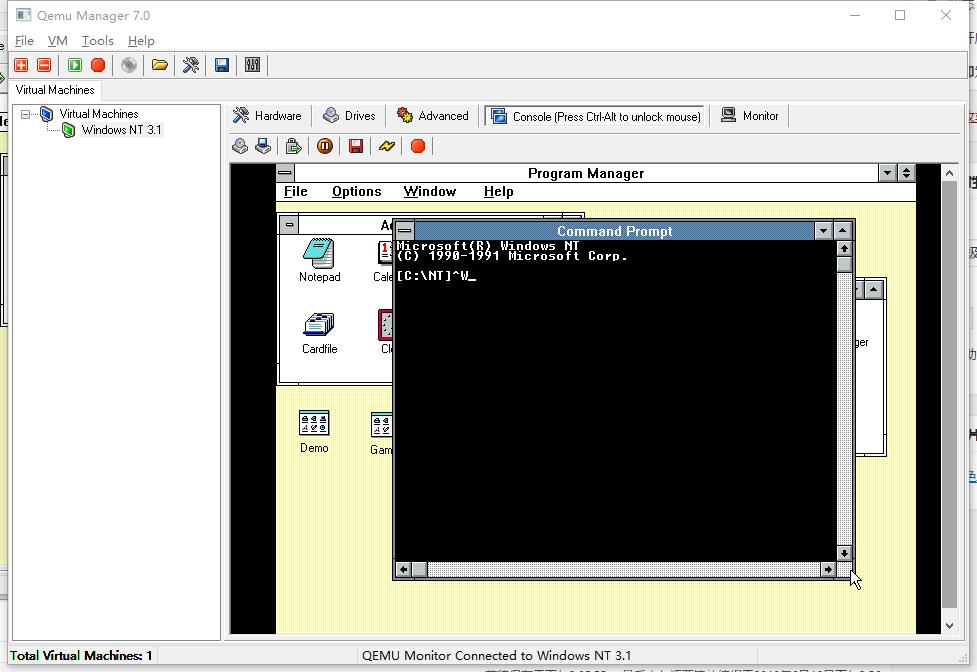Switch to the Hardware tab
Viewport: 977px width, 672px height.
tap(267, 116)
